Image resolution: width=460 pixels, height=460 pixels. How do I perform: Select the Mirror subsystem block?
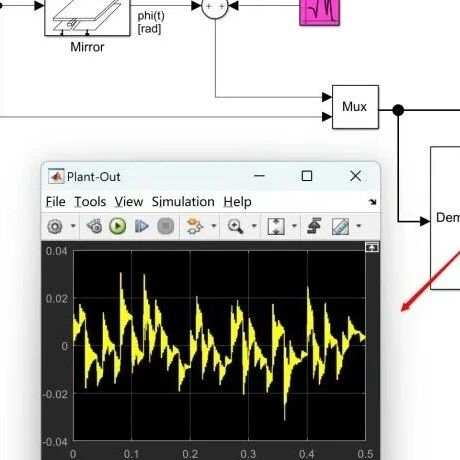pos(87,17)
